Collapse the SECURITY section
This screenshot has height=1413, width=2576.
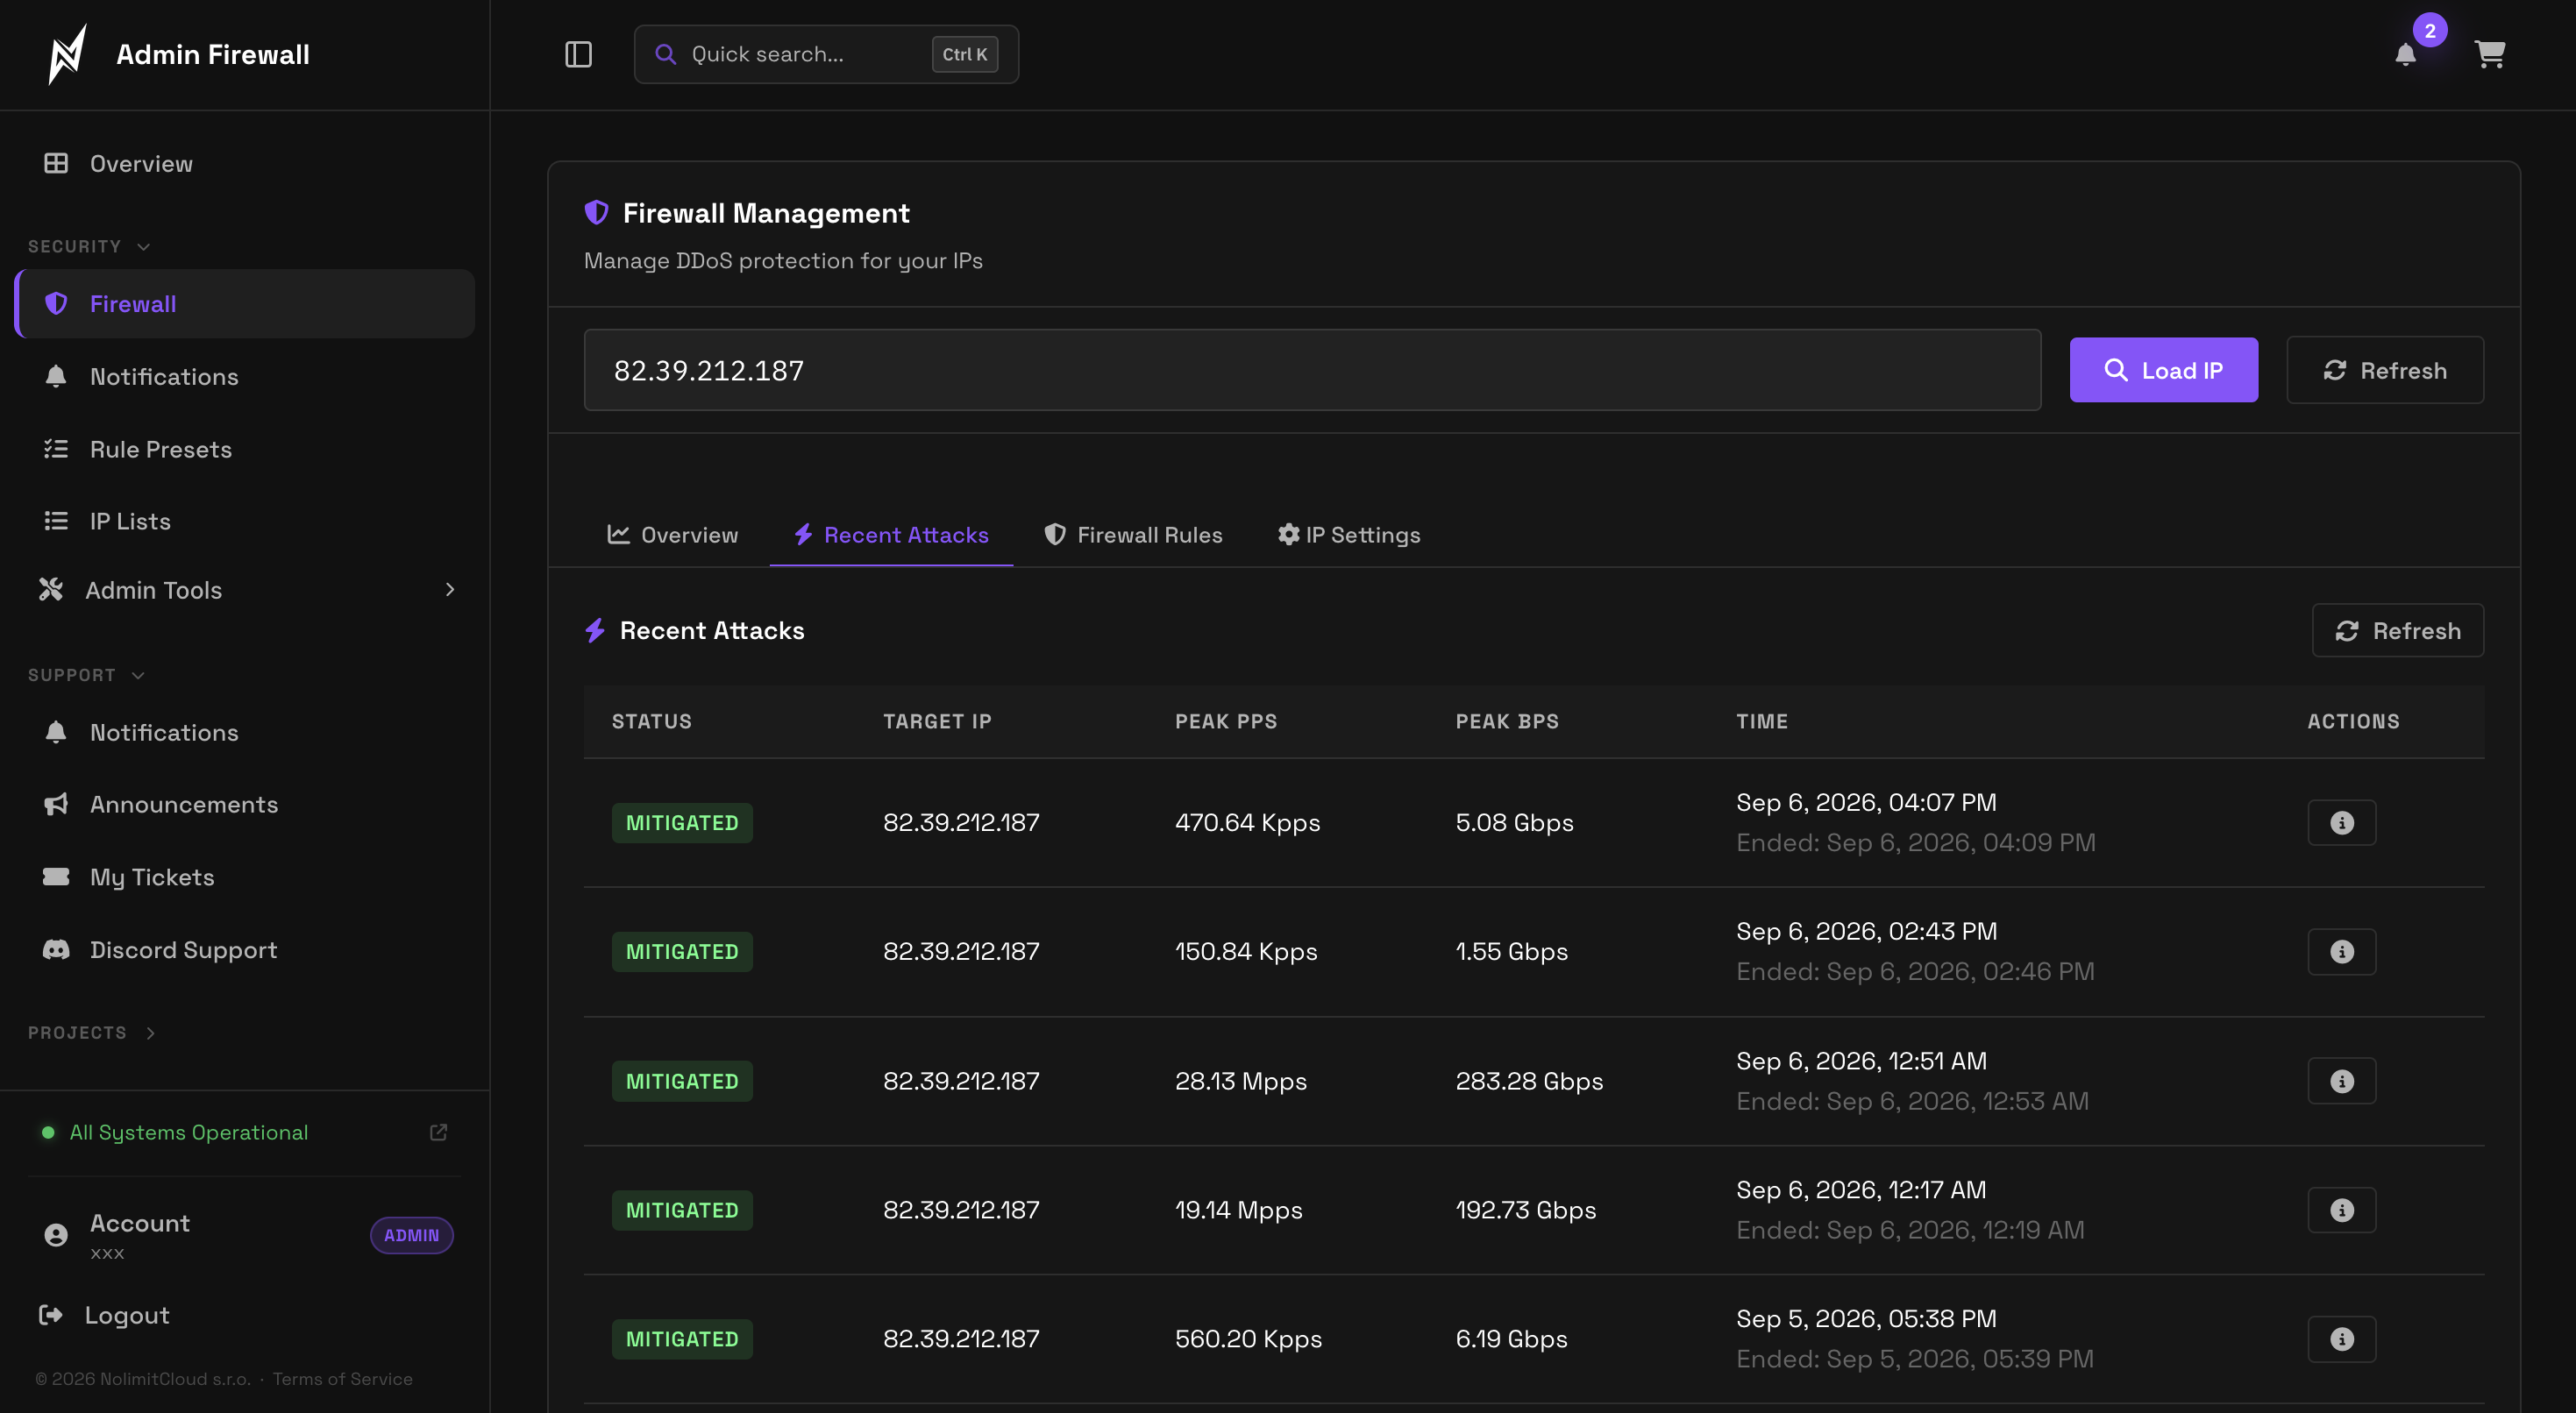coord(89,246)
